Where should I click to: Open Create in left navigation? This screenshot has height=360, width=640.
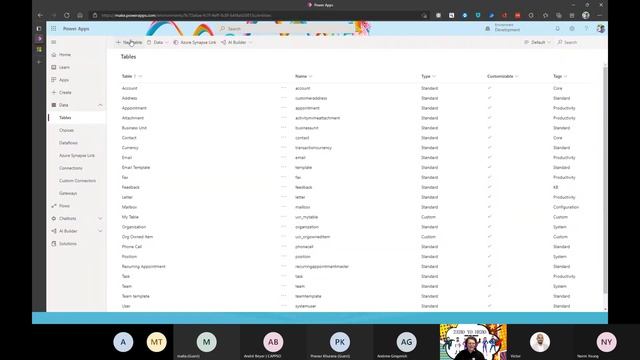click(65, 93)
